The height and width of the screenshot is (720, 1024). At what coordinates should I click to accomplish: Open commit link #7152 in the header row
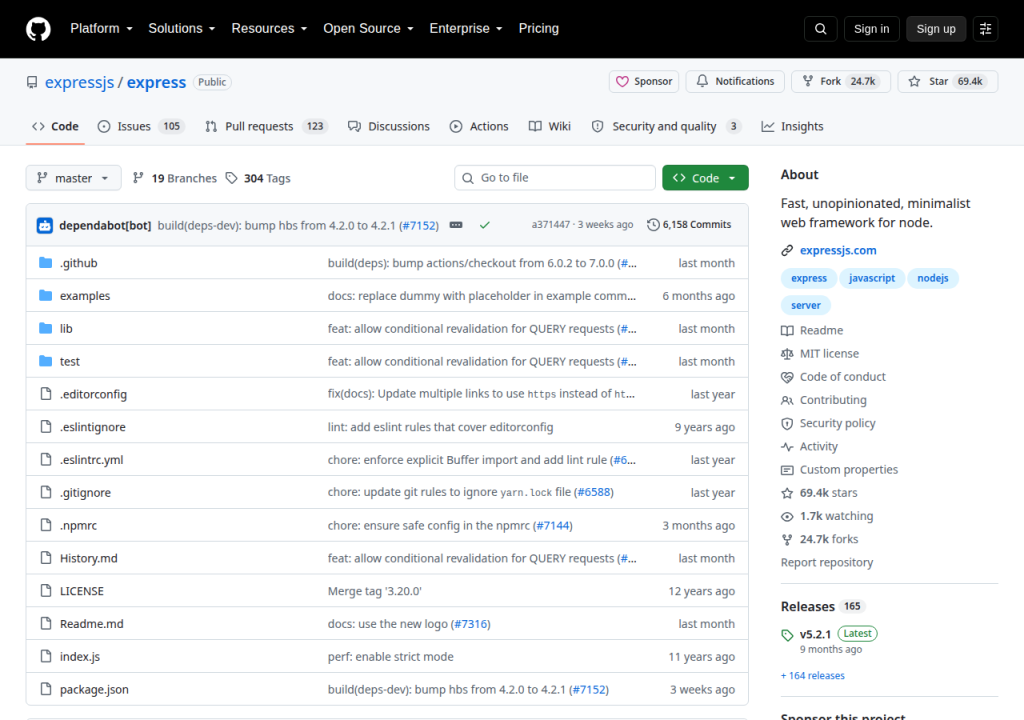click(x=419, y=225)
